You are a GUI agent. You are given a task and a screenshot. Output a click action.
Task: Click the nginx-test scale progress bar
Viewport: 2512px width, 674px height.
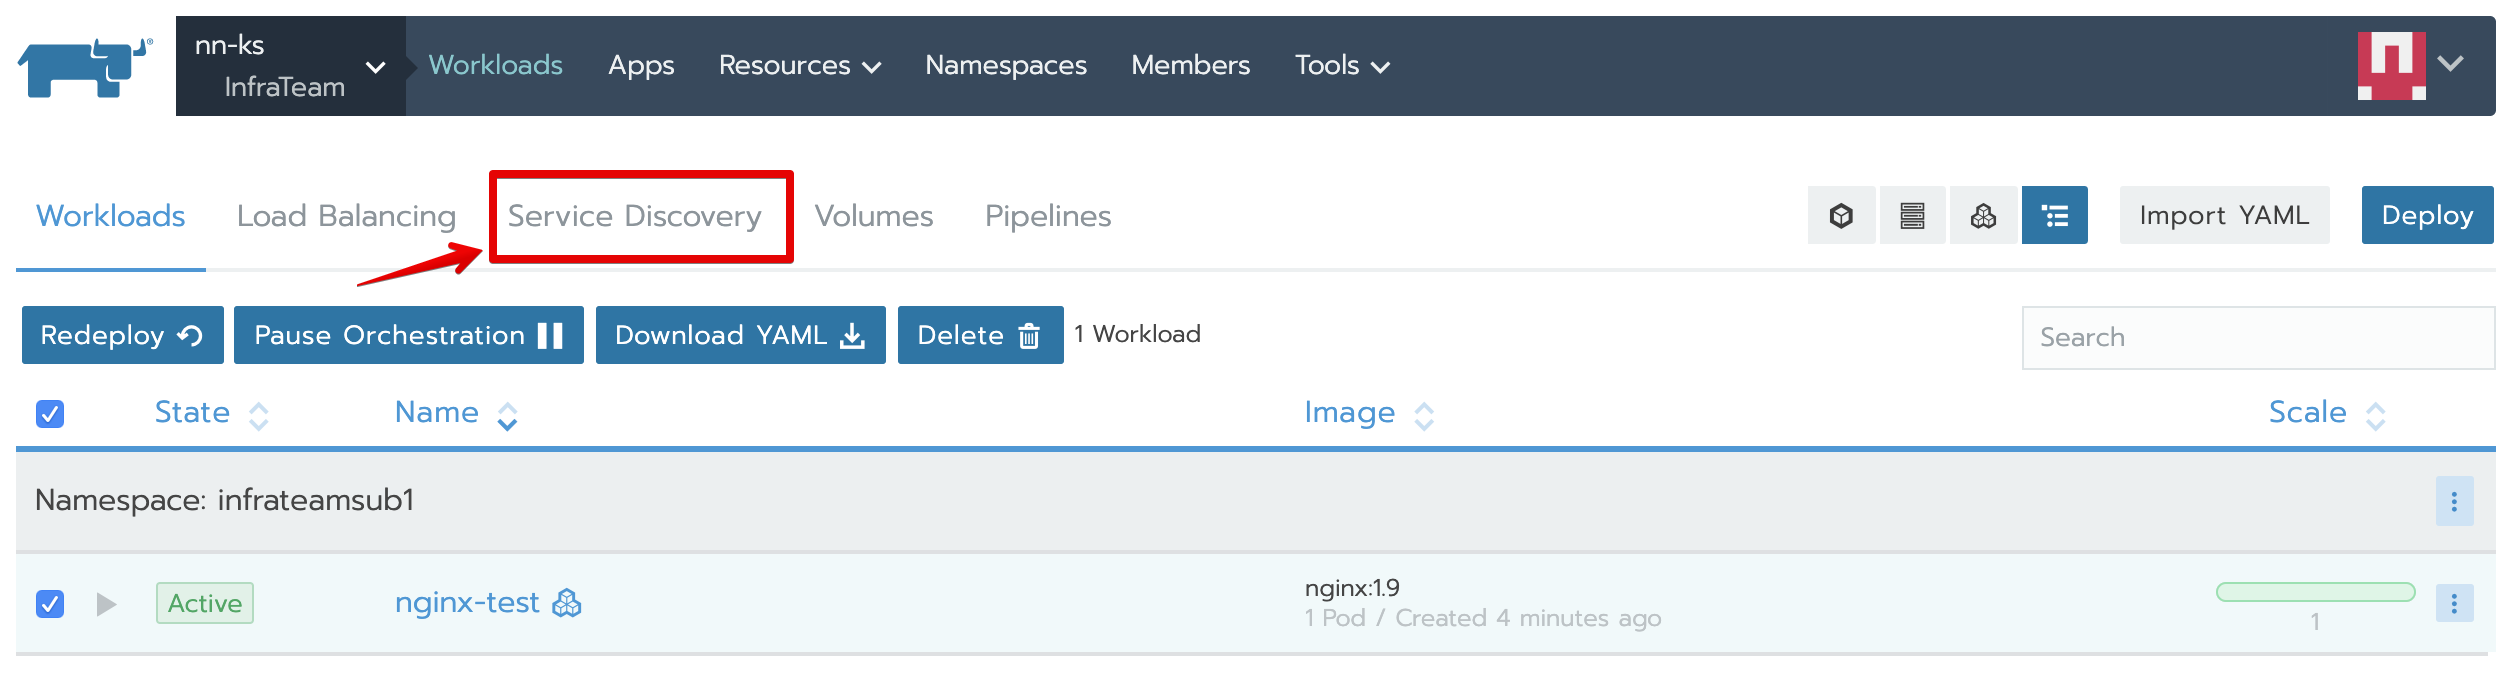2315,592
